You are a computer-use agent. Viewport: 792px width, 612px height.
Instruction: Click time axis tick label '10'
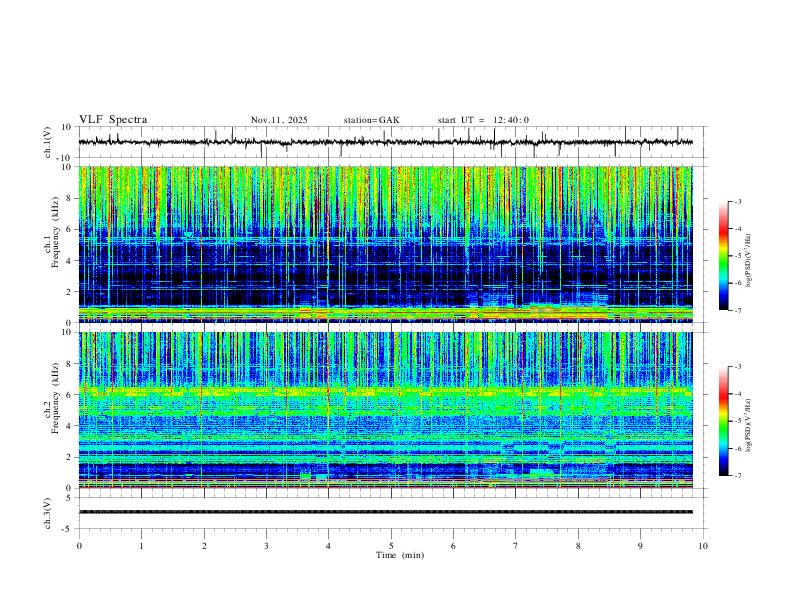pos(703,546)
